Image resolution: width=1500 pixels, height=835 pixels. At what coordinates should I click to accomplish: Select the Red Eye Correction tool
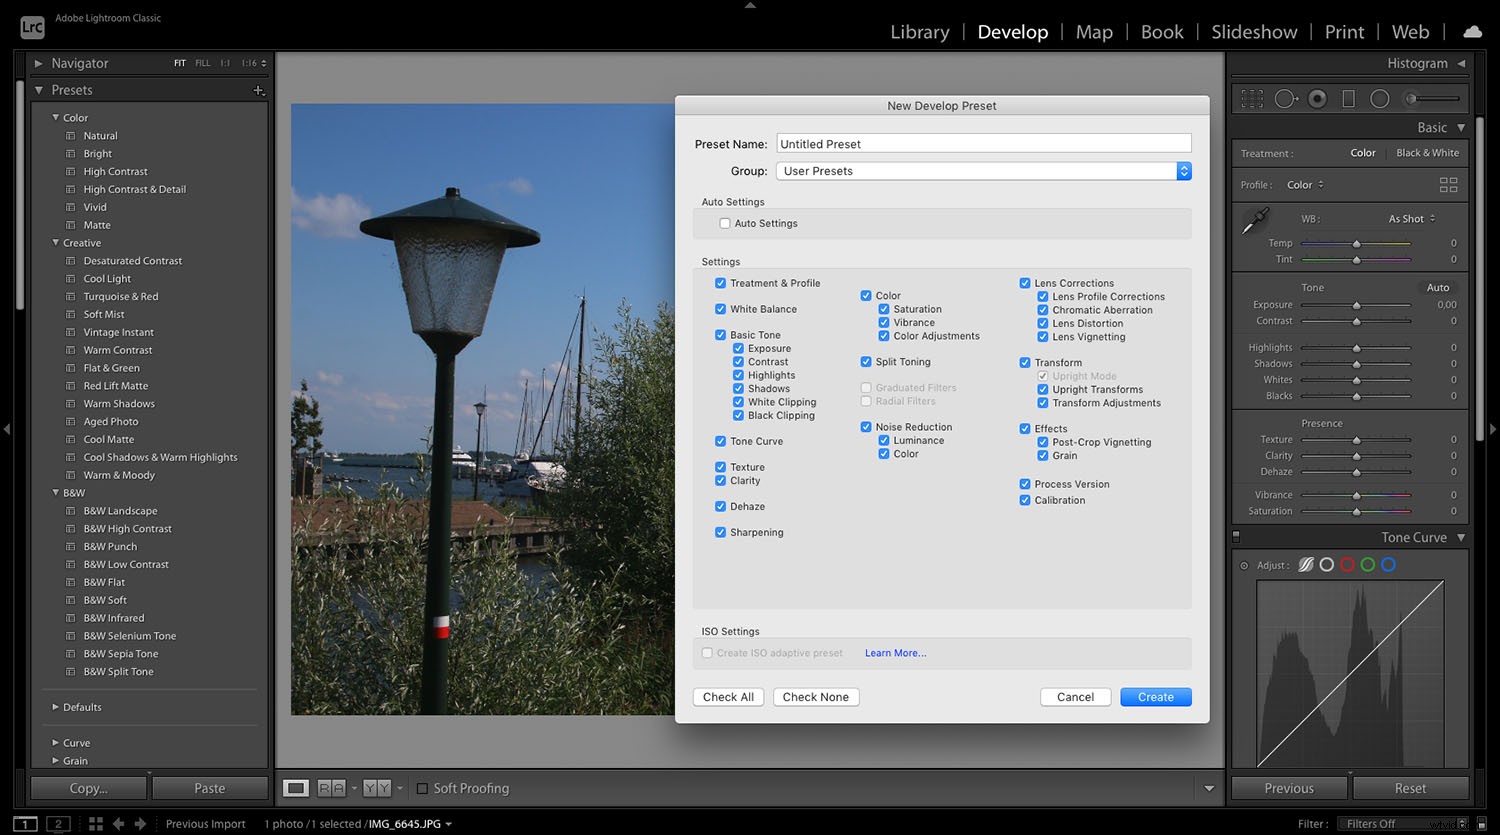(x=1317, y=98)
